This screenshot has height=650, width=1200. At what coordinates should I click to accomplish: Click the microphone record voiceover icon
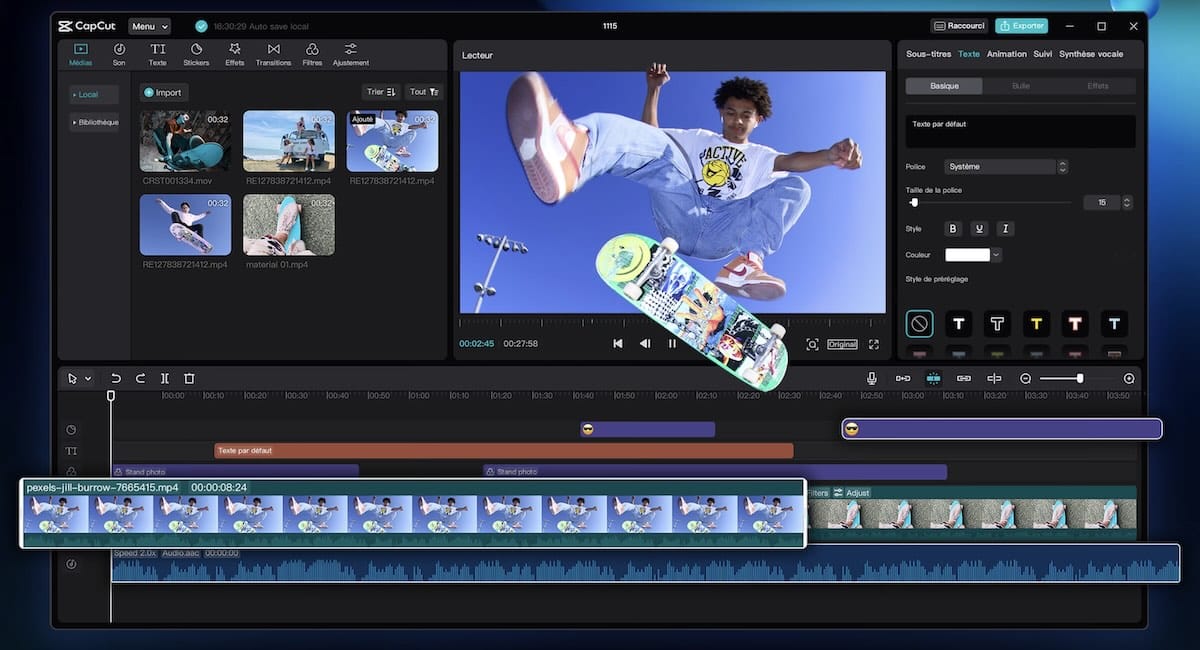[872, 379]
